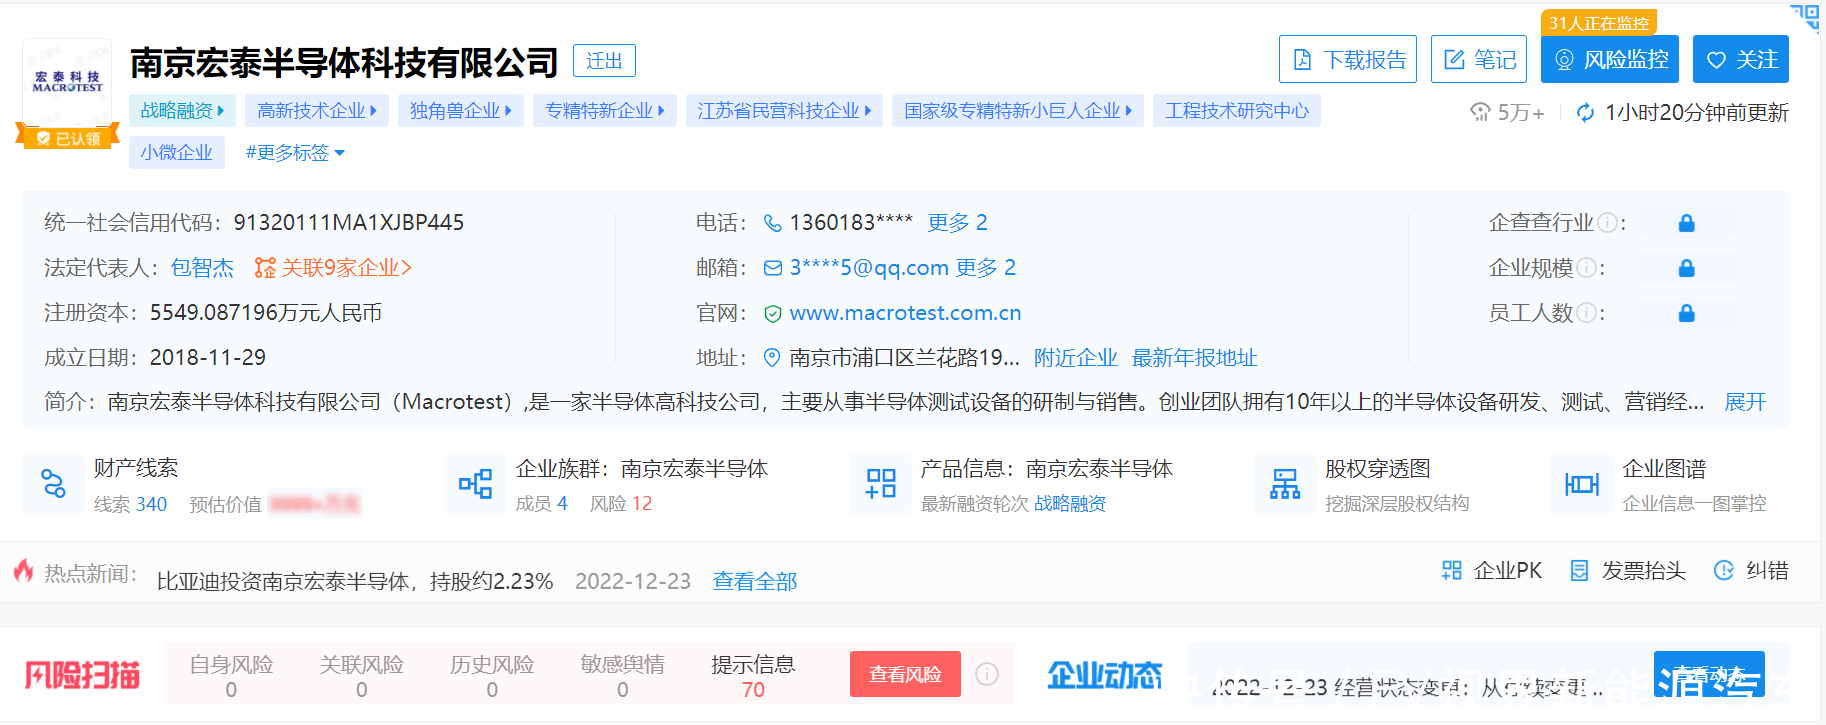Expand the 高新技术企业 tag
The height and width of the screenshot is (725, 1826).
pyautogui.click(x=316, y=110)
